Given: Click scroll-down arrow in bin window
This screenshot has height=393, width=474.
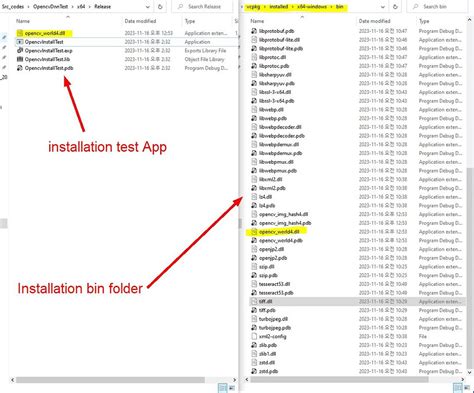Looking at the screenshot, I should pyautogui.click(x=470, y=373).
